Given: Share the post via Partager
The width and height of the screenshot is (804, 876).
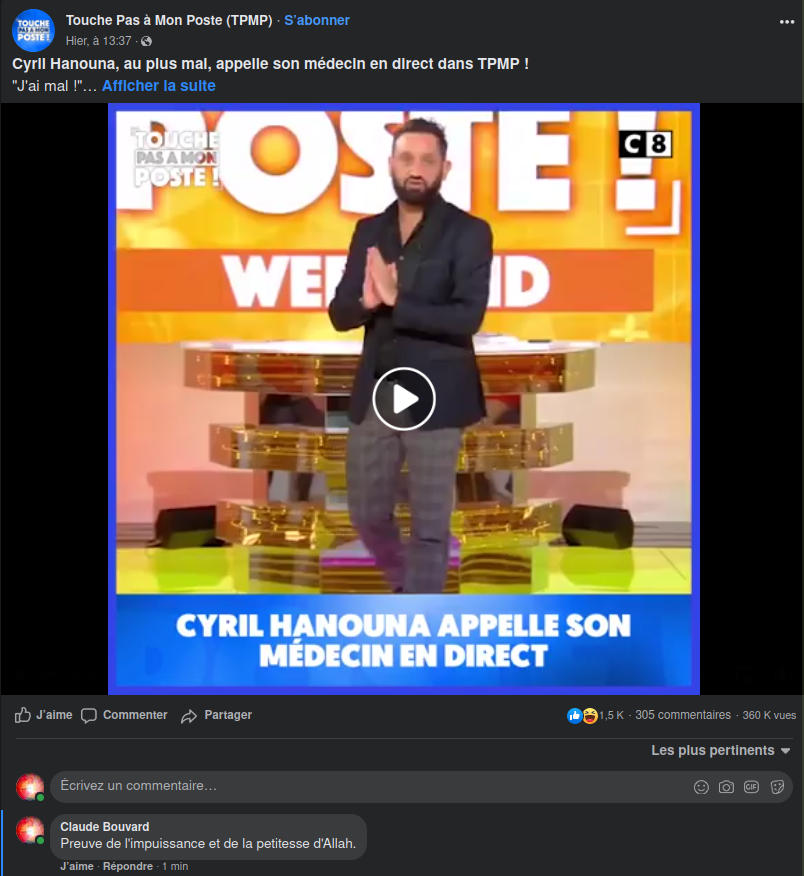Looking at the screenshot, I should click(216, 715).
